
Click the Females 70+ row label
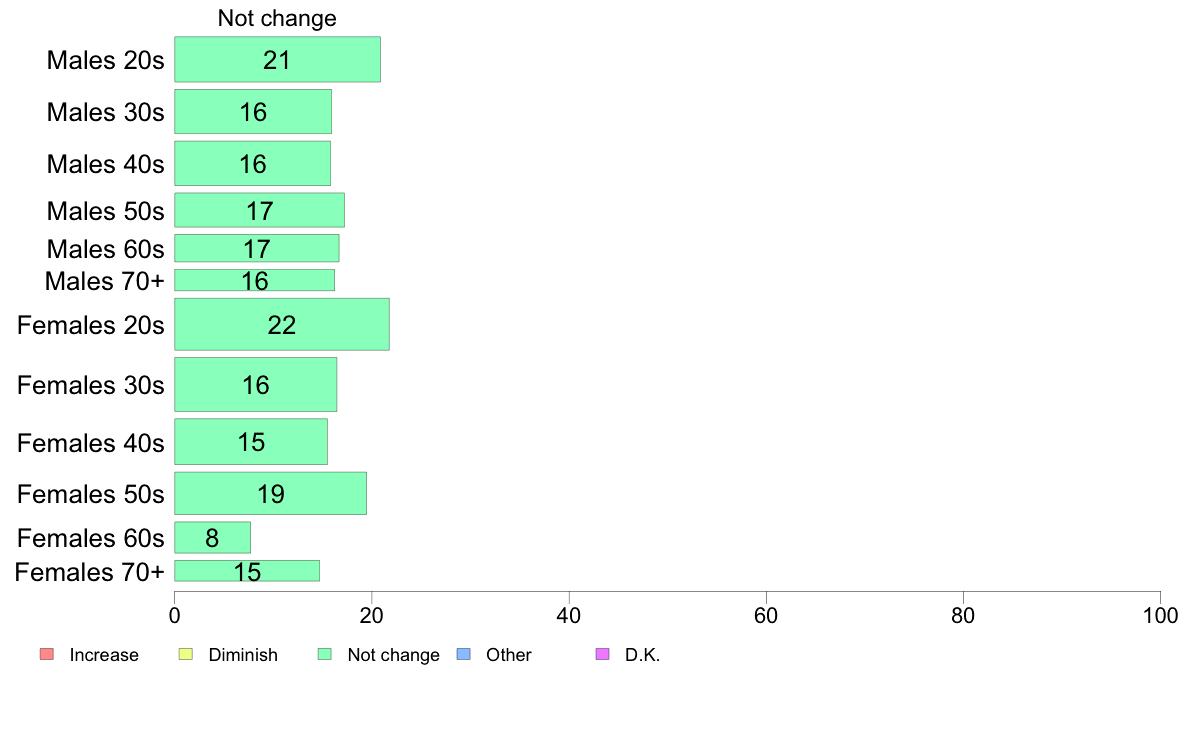(x=89, y=572)
